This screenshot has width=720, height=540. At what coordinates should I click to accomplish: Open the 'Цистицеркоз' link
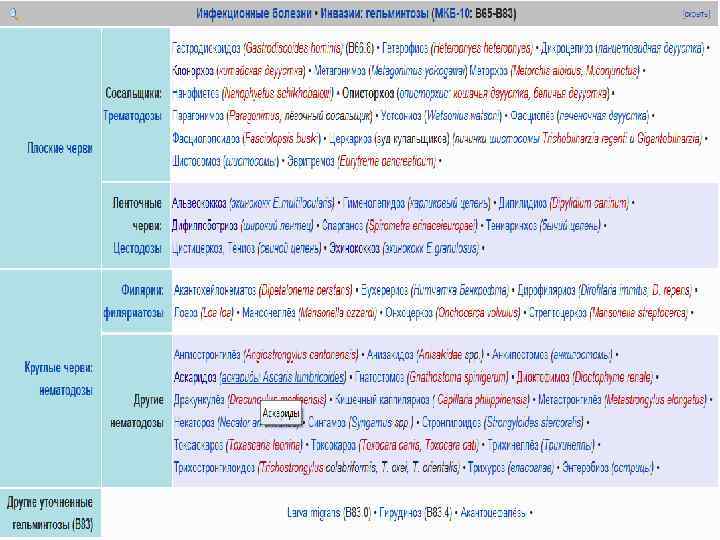(198, 248)
